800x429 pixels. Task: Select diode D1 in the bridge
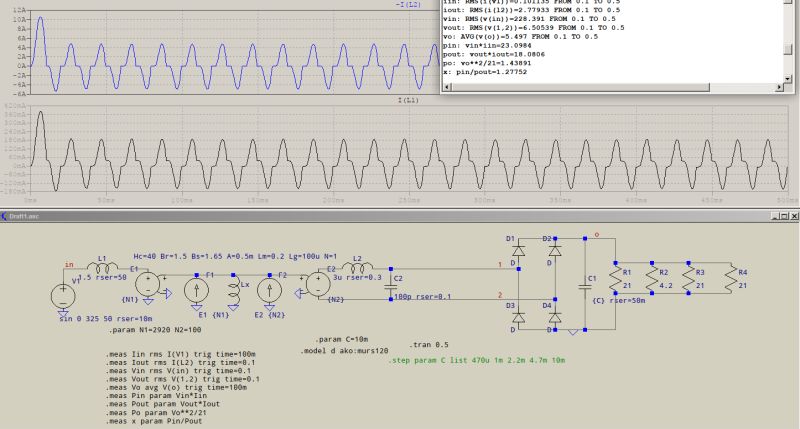coord(518,250)
